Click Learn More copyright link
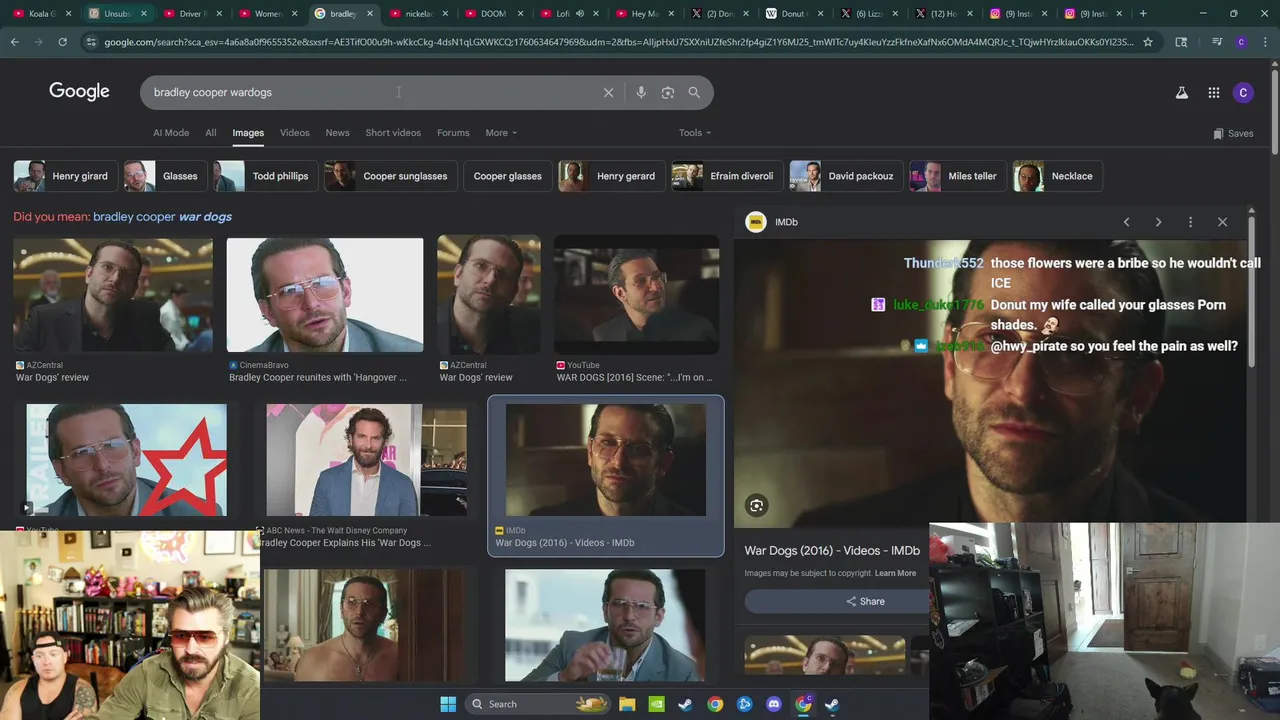This screenshot has width=1280, height=720. [x=895, y=573]
